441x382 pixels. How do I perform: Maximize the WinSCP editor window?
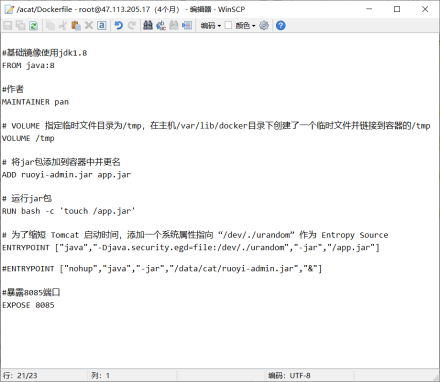pyautogui.click(x=397, y=9)
